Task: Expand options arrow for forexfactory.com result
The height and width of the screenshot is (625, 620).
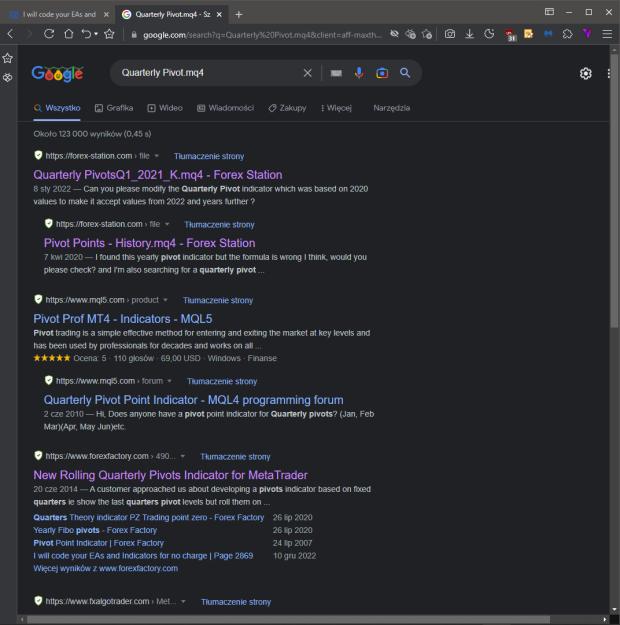Action: tap(183, 456)
